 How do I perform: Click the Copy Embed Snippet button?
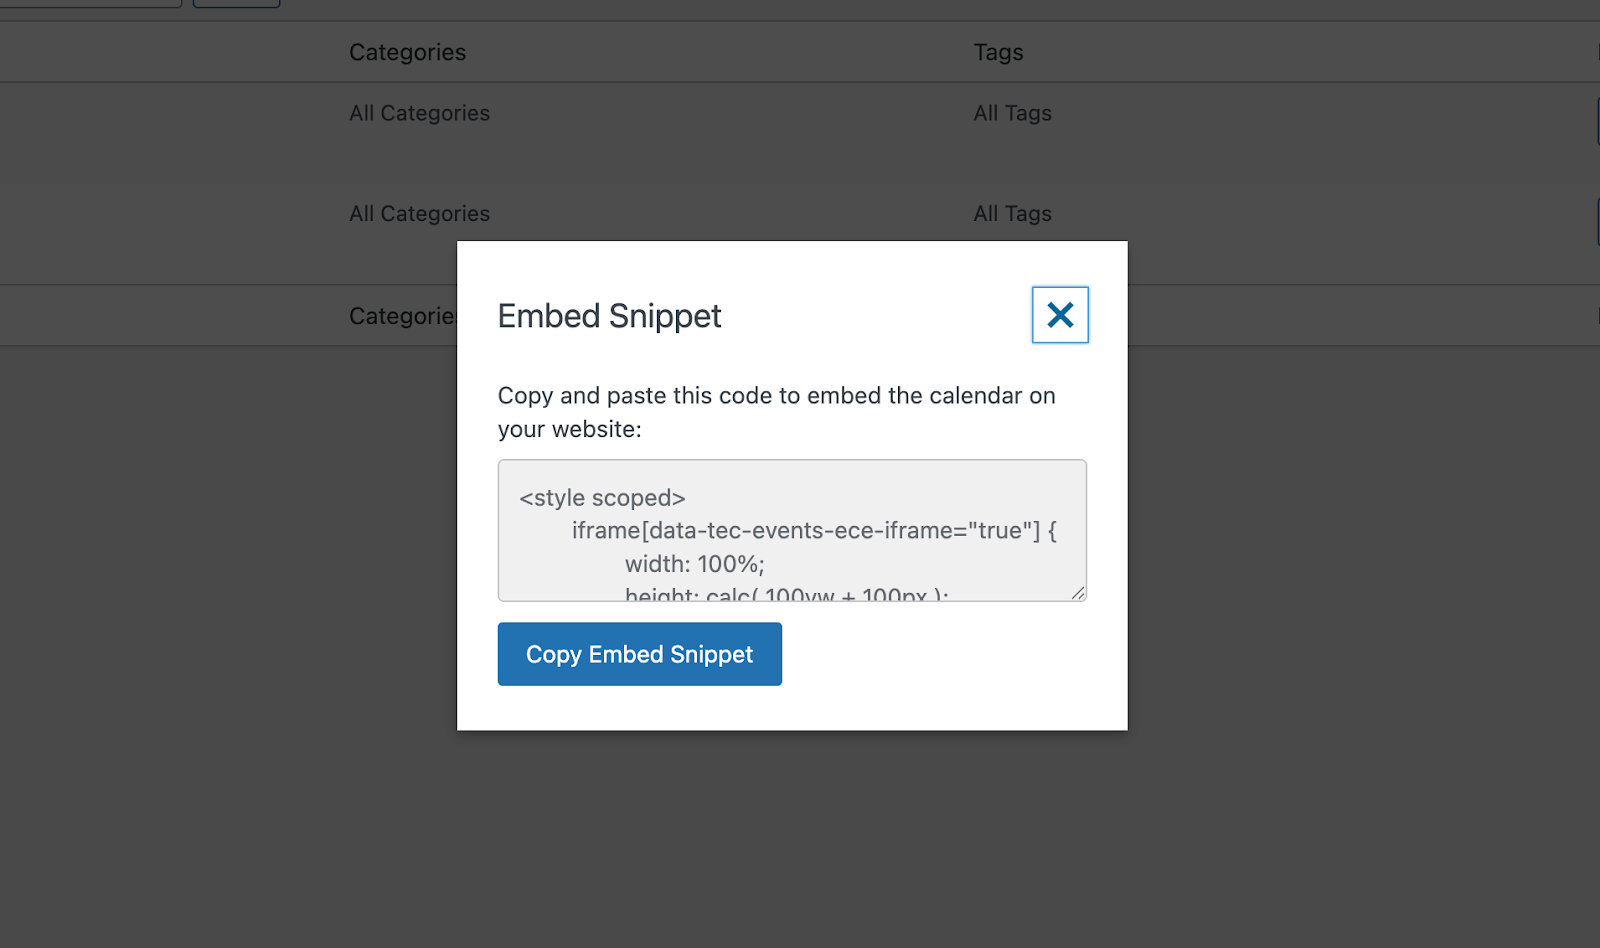point(639,654)
